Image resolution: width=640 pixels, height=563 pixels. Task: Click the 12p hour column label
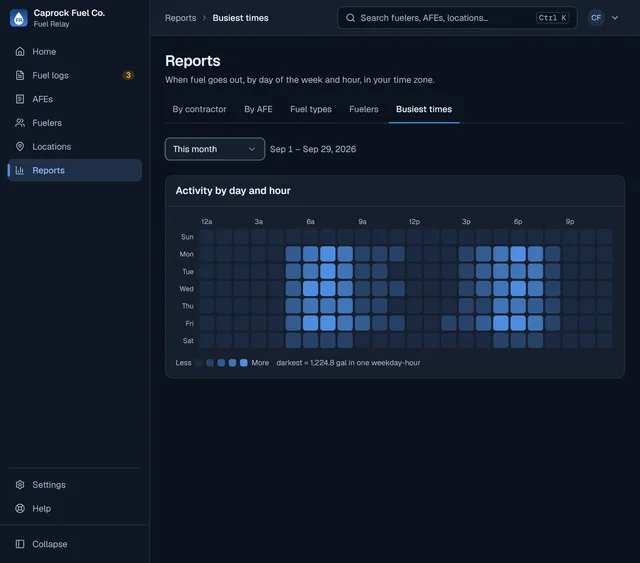click(x=414, y=222)
